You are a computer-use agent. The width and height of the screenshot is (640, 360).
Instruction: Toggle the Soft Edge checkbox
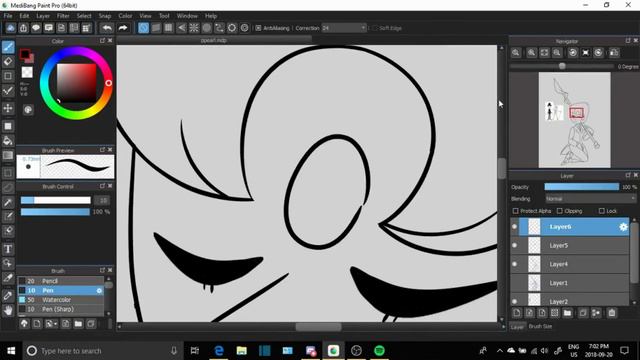coord(375,28)
